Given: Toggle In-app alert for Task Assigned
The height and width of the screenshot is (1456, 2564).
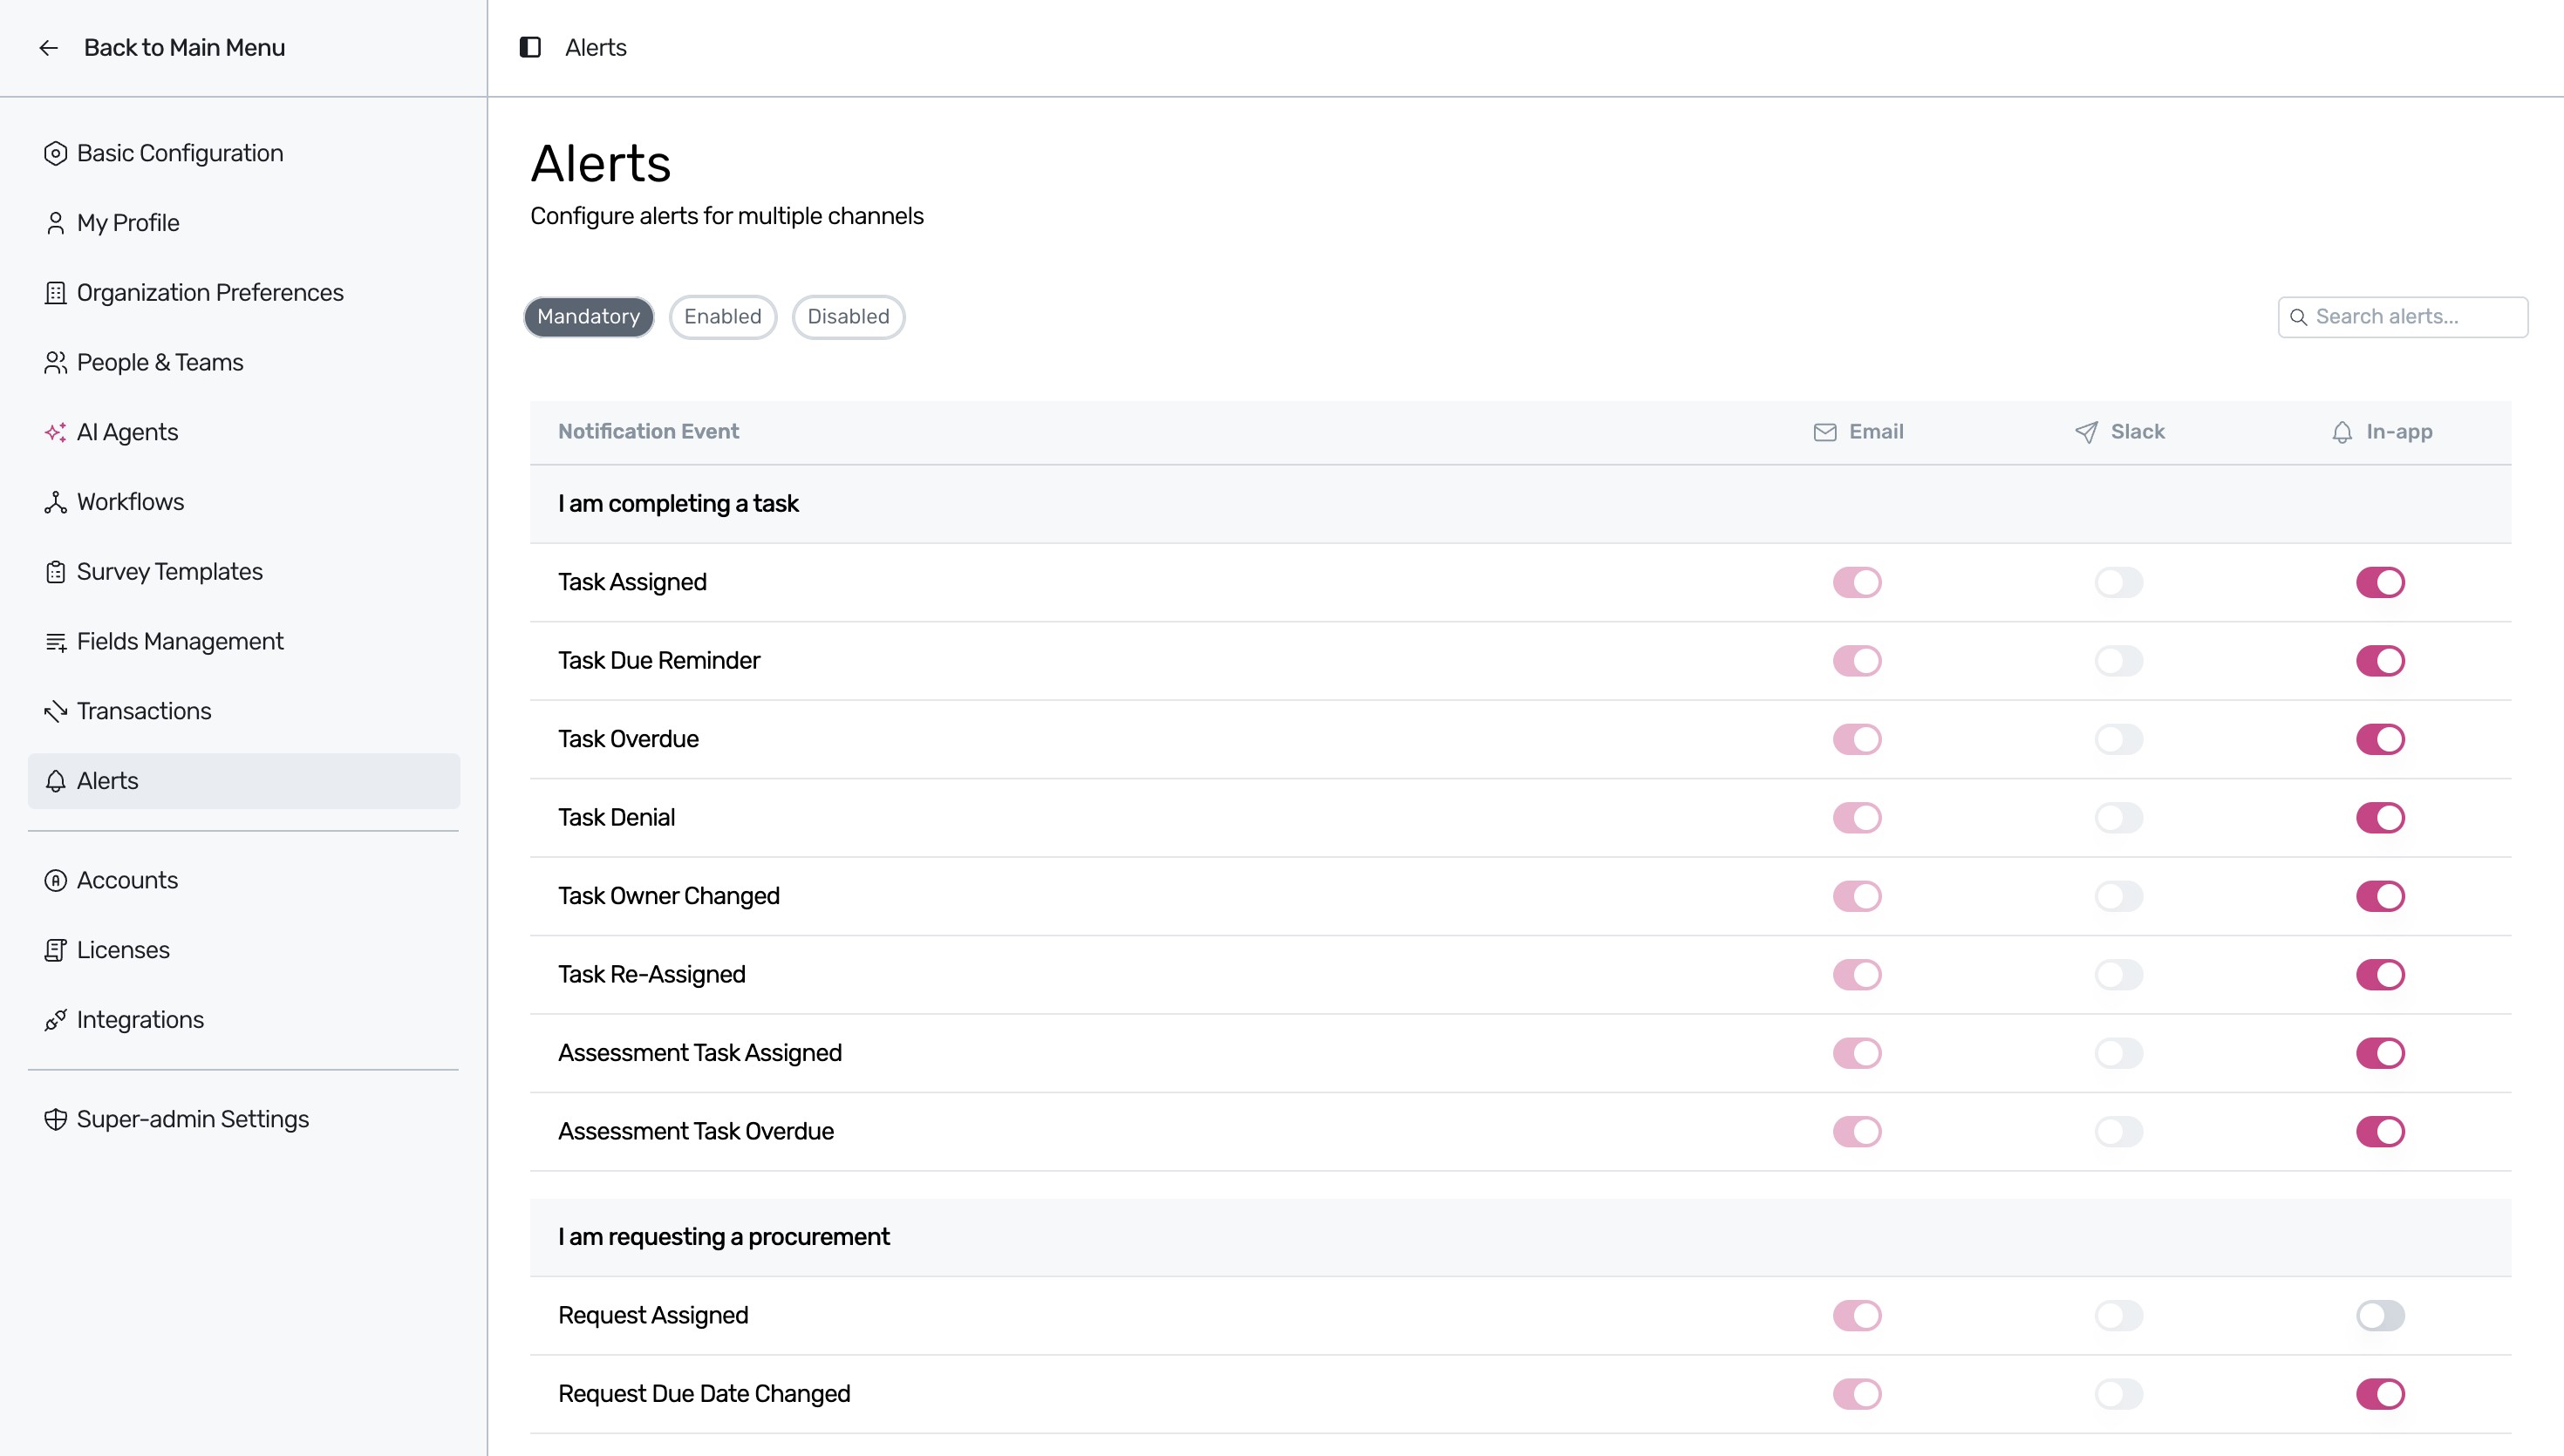Looking at the screenshot, I should click(x=2380, y=582).
